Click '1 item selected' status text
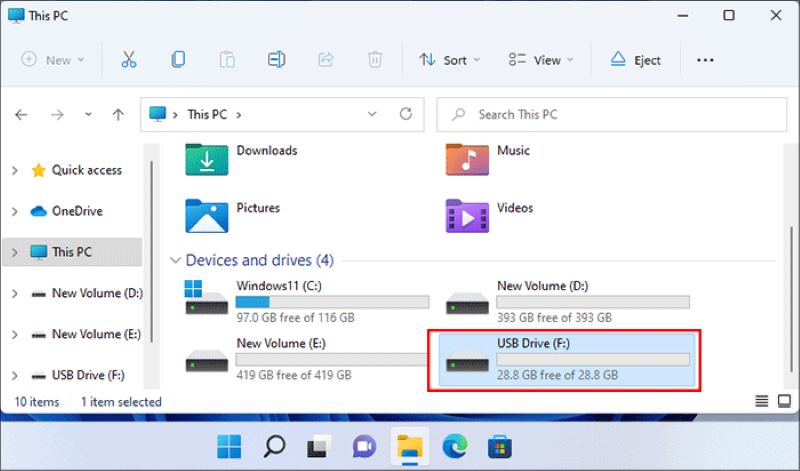 [x=121, y=402]
